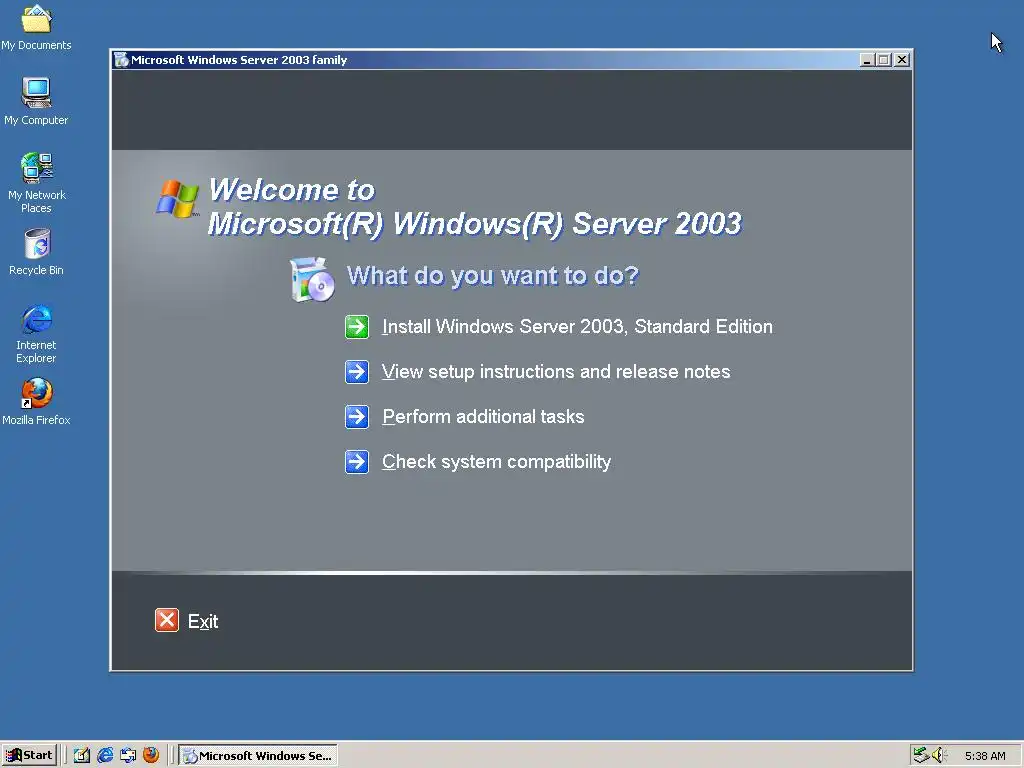Select Mozilla Firefox desktop shortcut

click(x=36, y=402)
